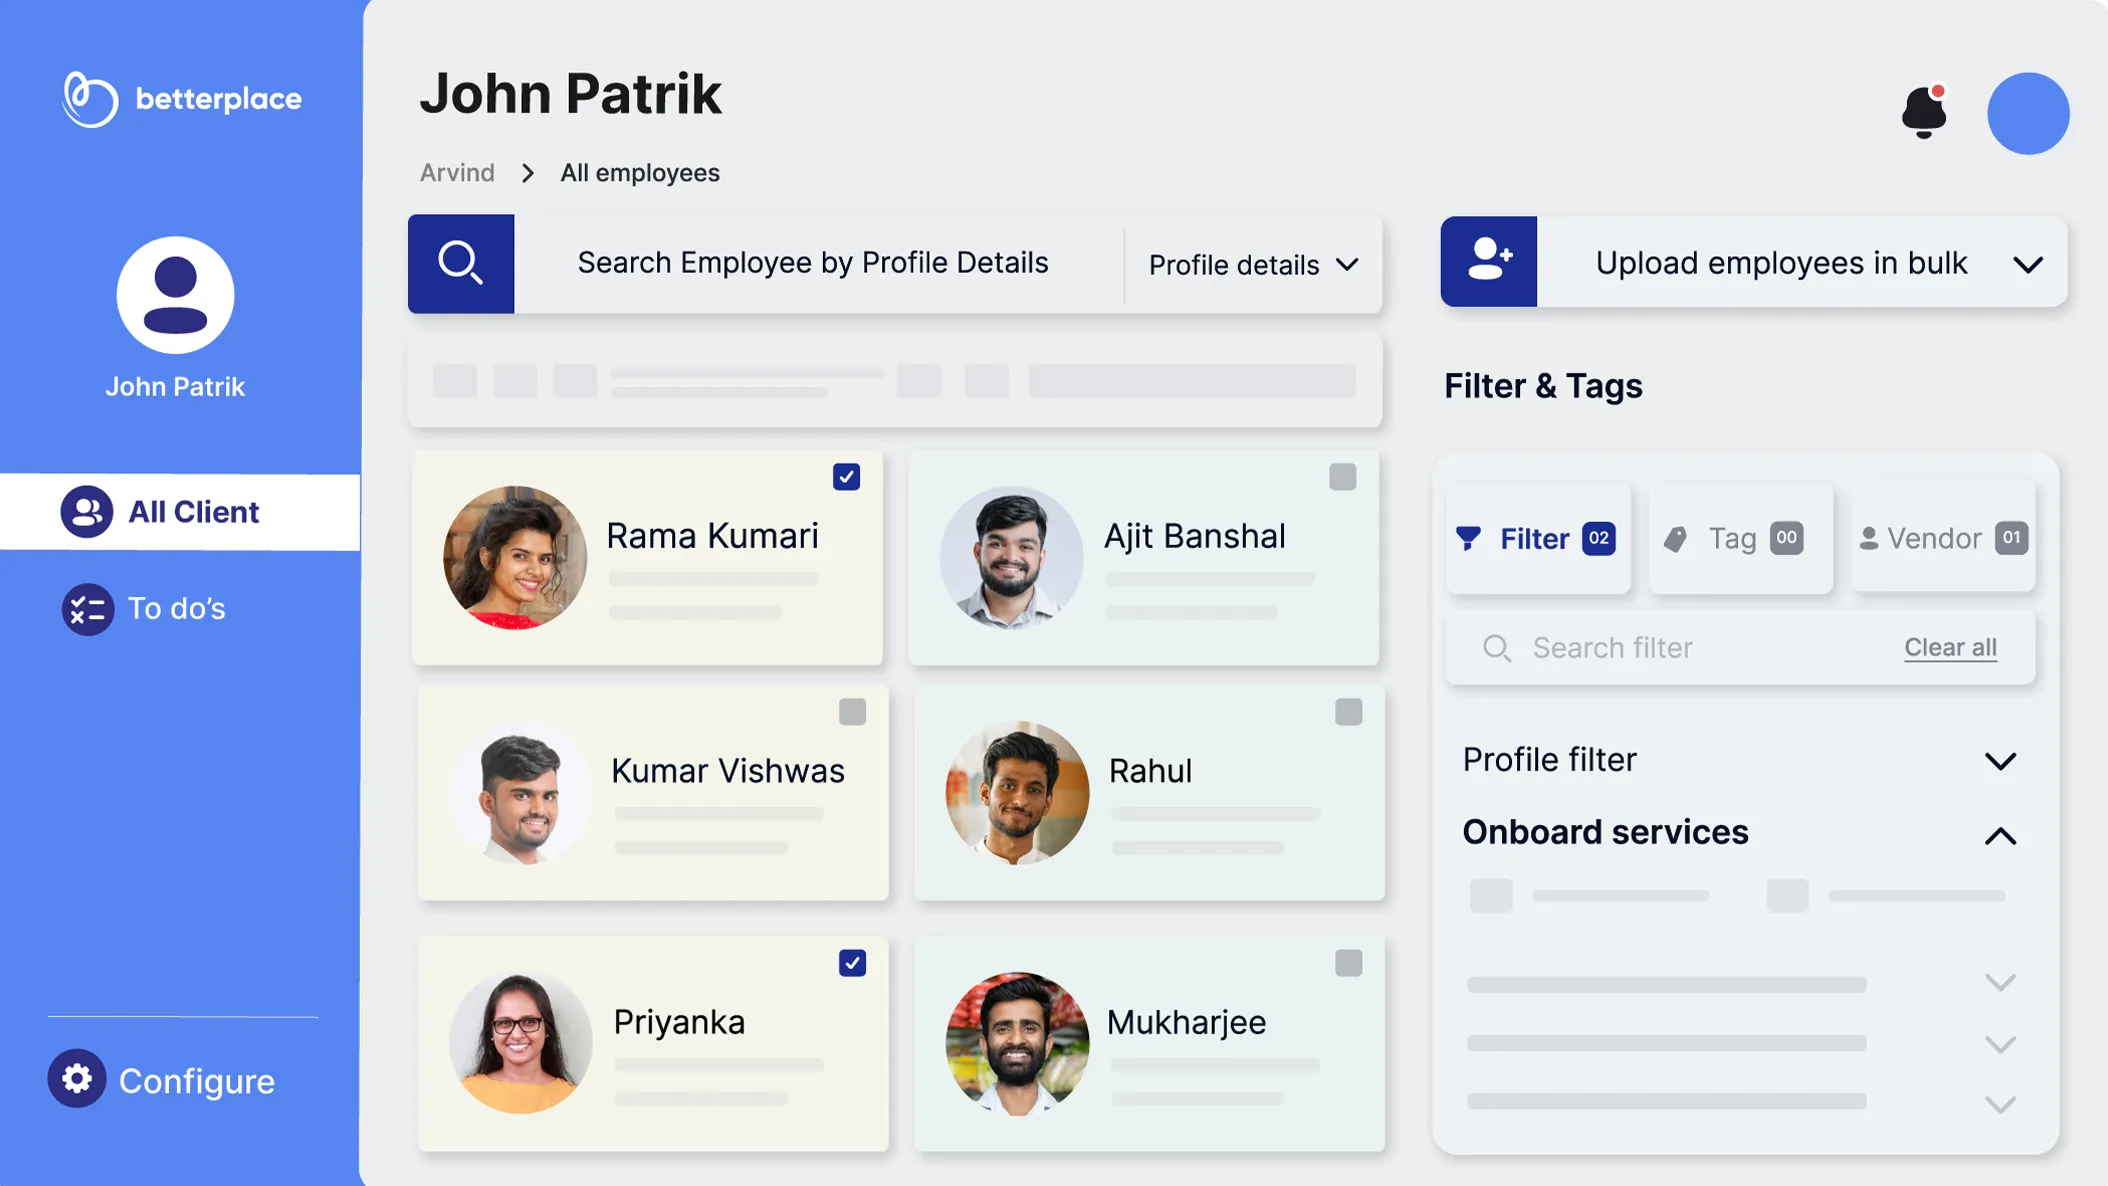2108x1186 pixels.
Task: Click the notification bell icon
Action: click(x=1923, y=112)
